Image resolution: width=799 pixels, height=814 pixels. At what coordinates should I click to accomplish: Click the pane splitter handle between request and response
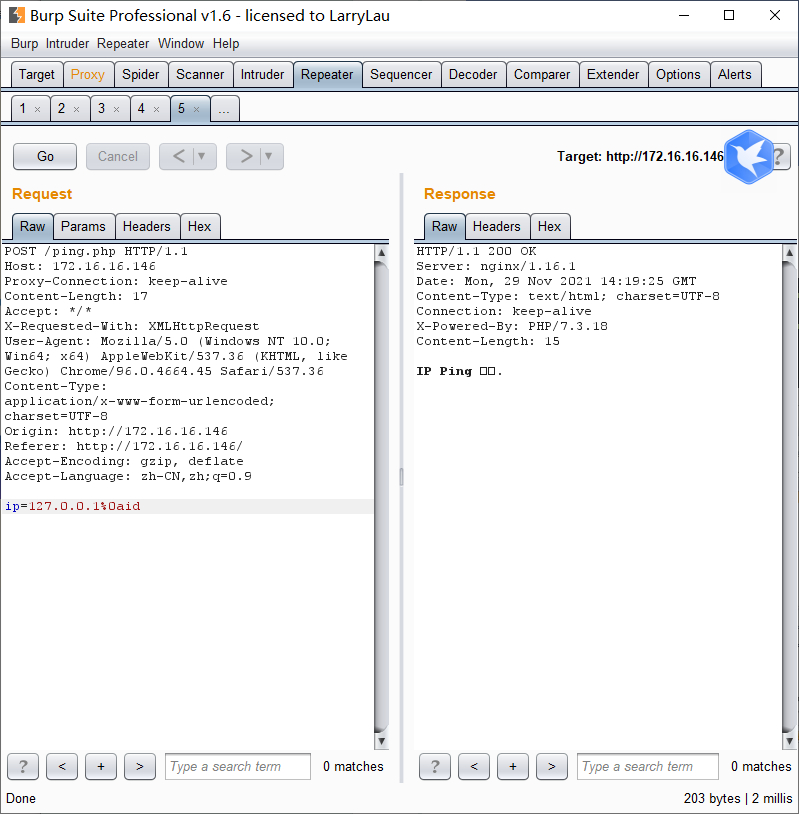(x=401, y=477)
